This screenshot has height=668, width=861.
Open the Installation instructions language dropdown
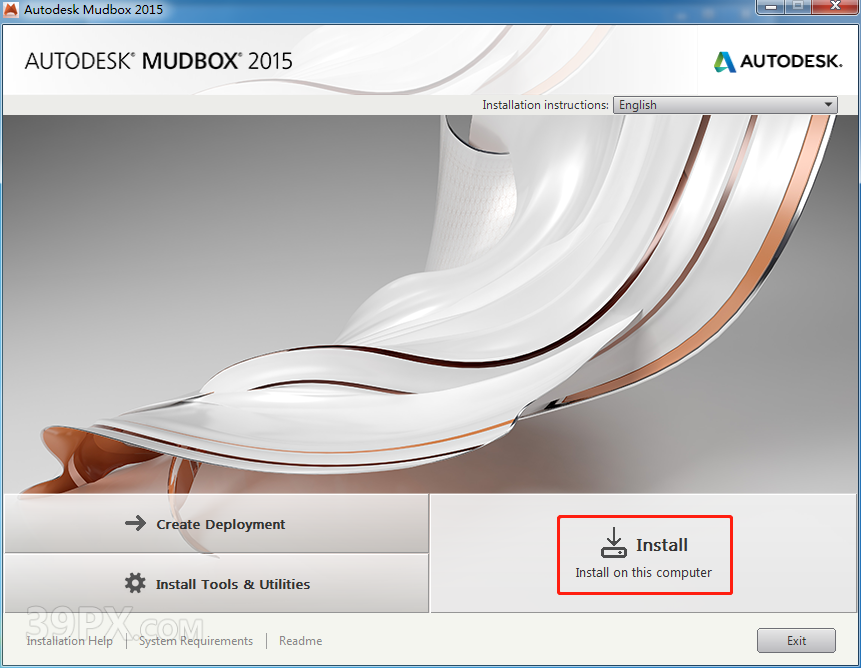click(x=724, y=104)
